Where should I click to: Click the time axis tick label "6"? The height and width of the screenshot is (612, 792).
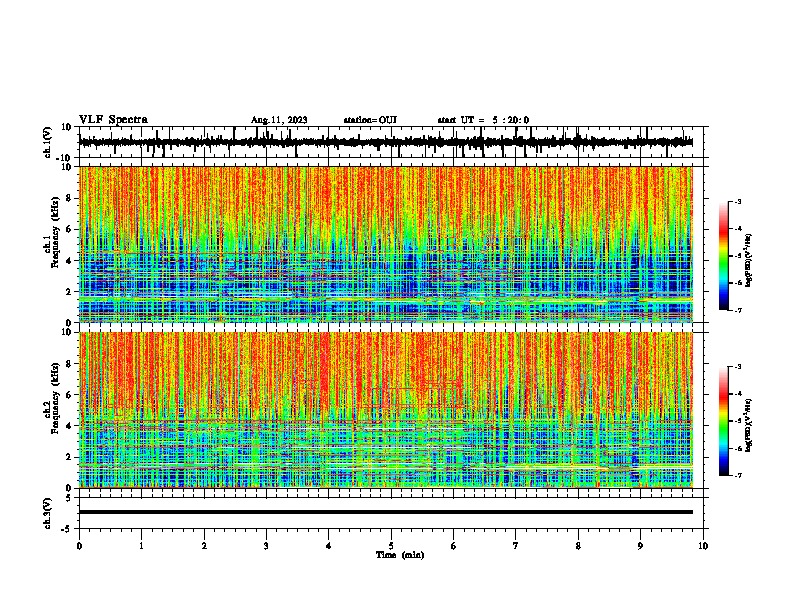click(454, 546)
